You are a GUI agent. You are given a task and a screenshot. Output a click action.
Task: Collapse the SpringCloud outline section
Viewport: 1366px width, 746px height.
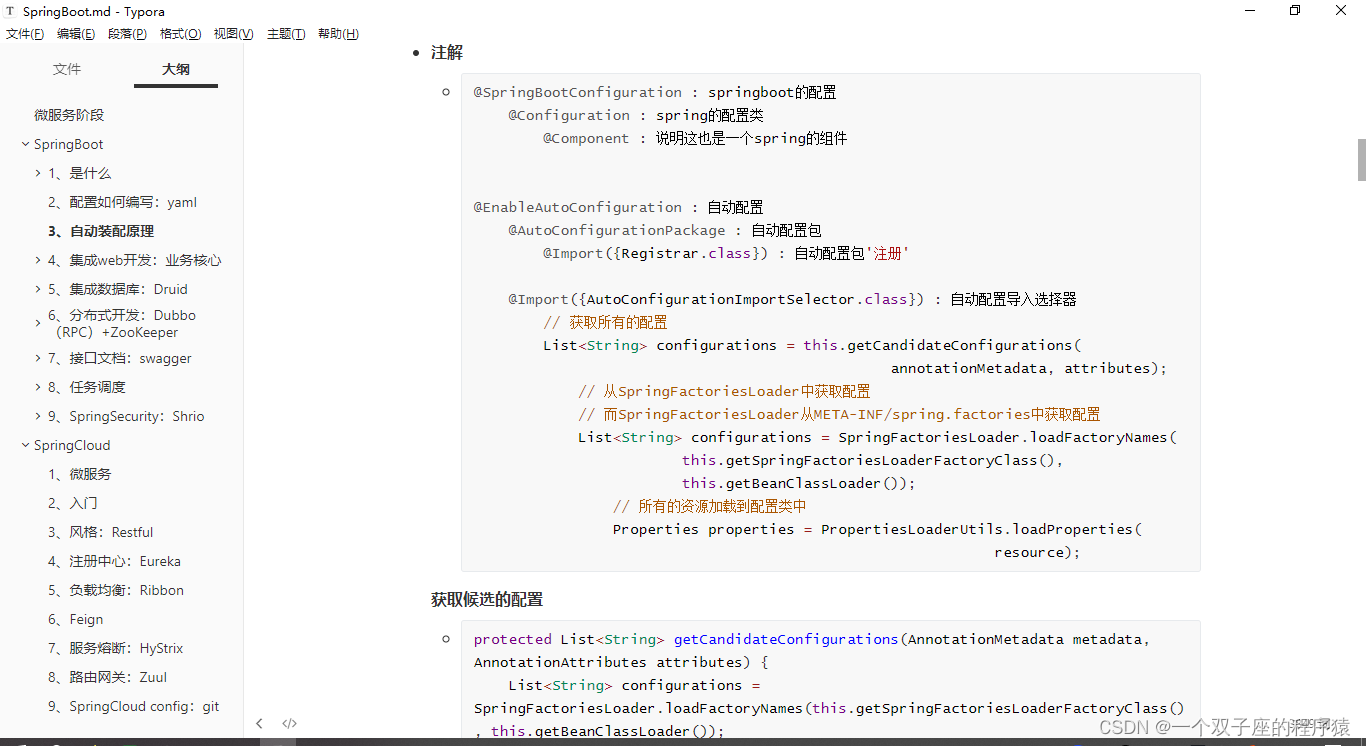tap(25, 446)
